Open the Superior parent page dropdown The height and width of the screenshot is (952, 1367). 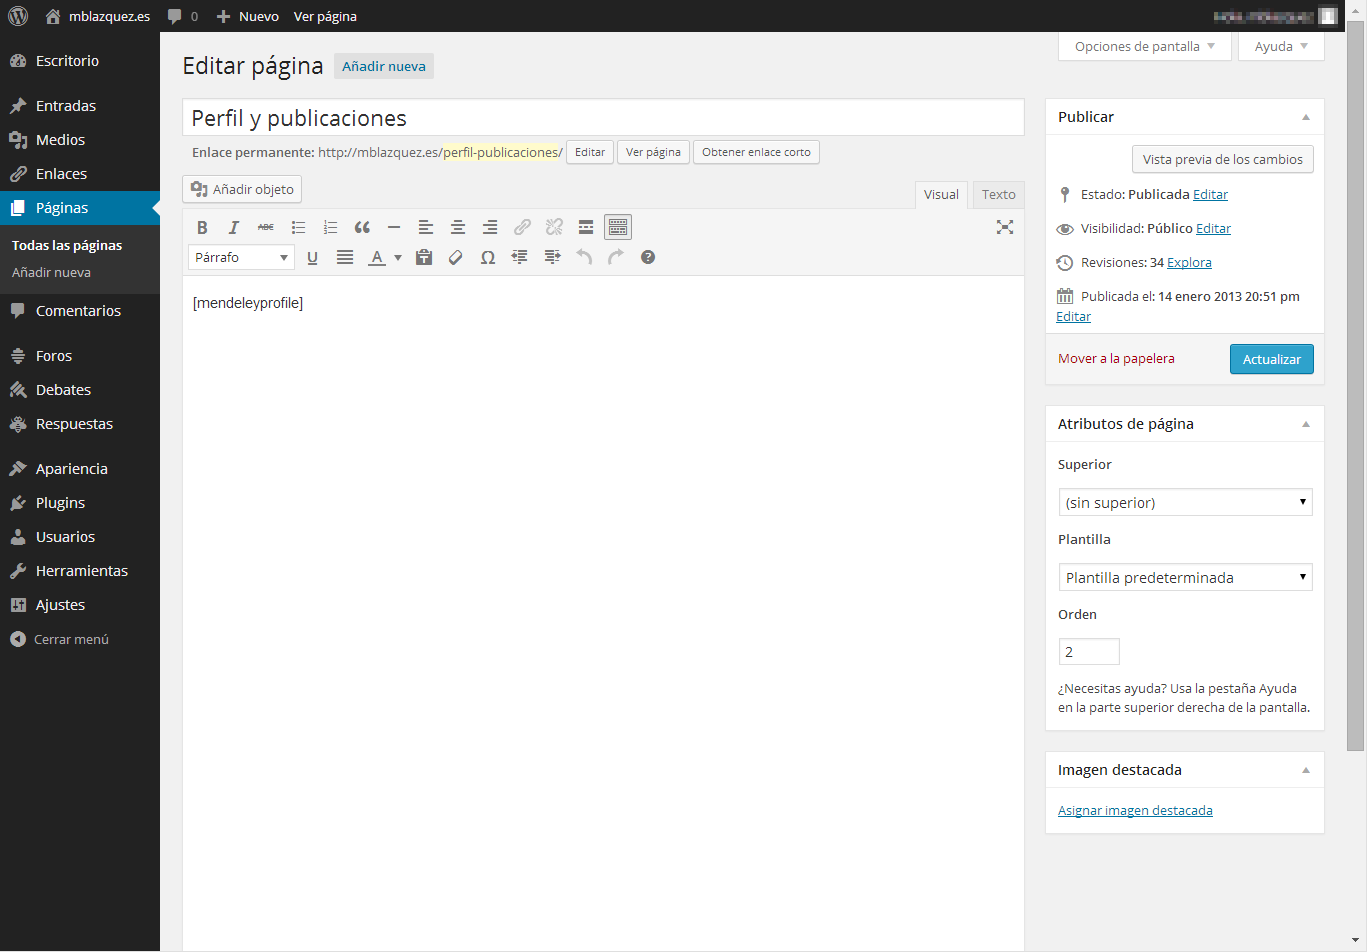[x=1185, y=502]
